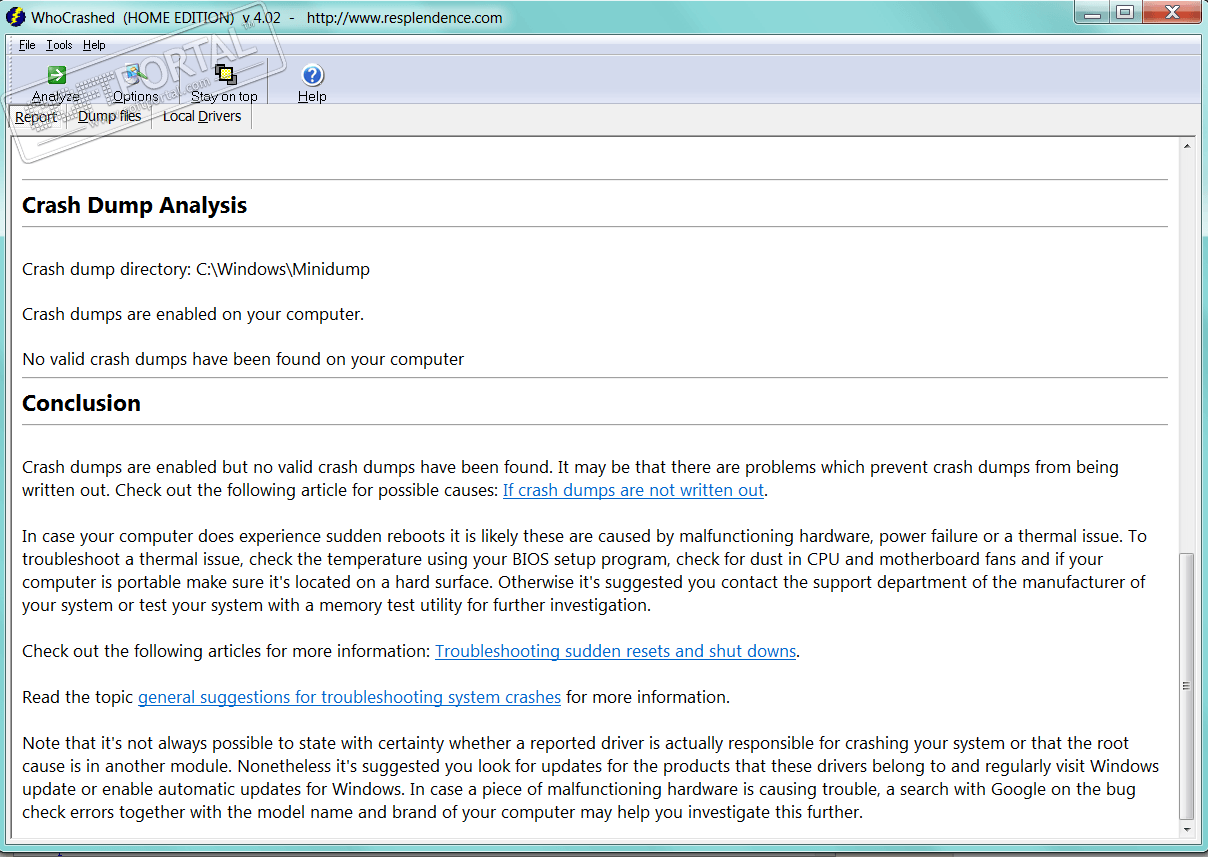Image resolution: width=1208 pixels, height=857 pixels.
Task: Switch to the Report tab
Action: click(36, 117)
